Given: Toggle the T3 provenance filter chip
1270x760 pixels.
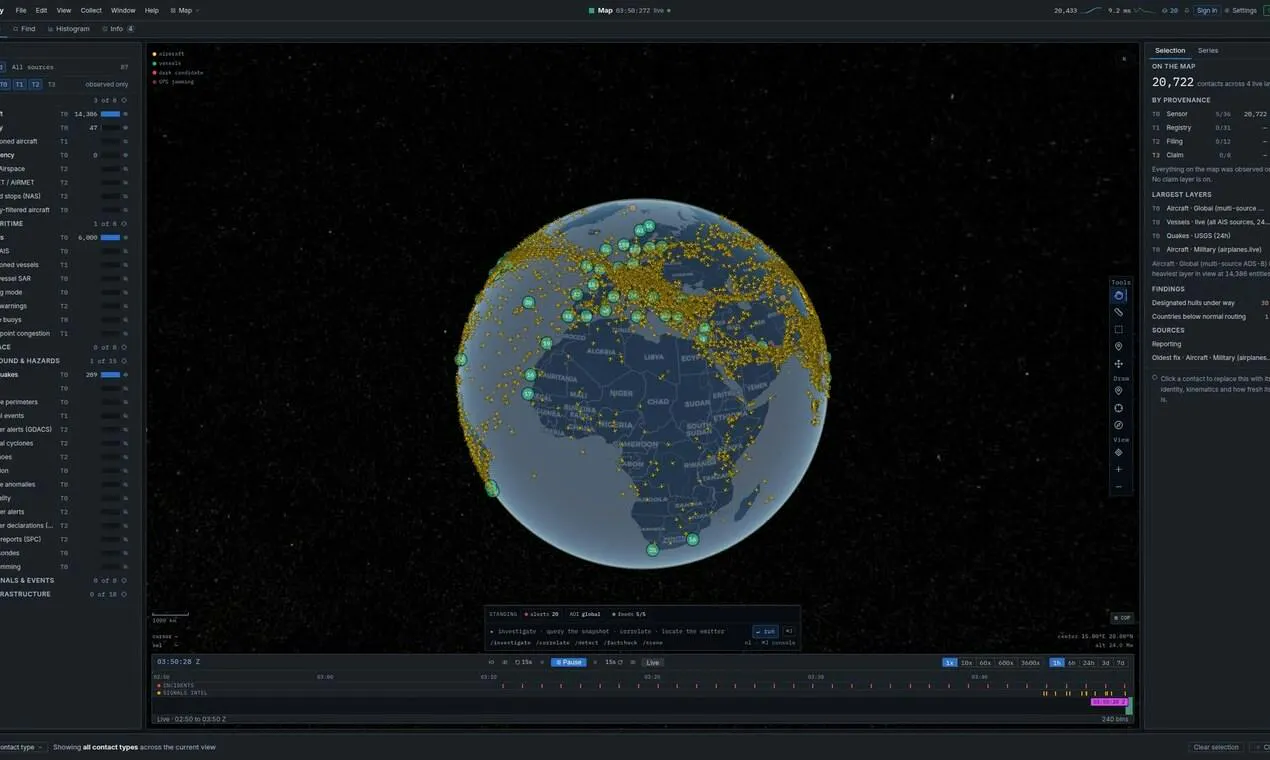Looking at the screenshot, I should click(x=51, y=85).
